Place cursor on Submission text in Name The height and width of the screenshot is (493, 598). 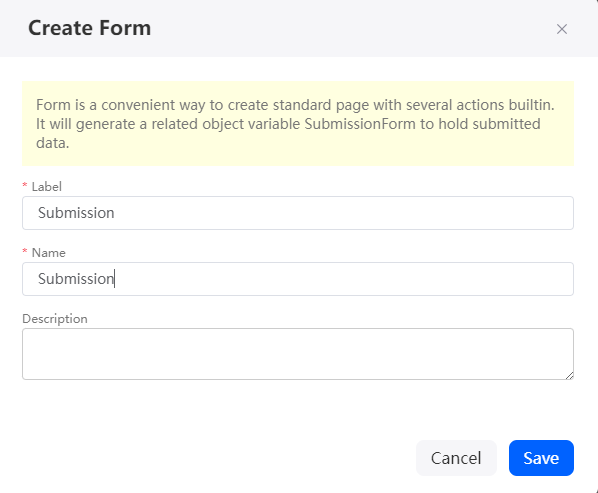[x=76, y=279]
